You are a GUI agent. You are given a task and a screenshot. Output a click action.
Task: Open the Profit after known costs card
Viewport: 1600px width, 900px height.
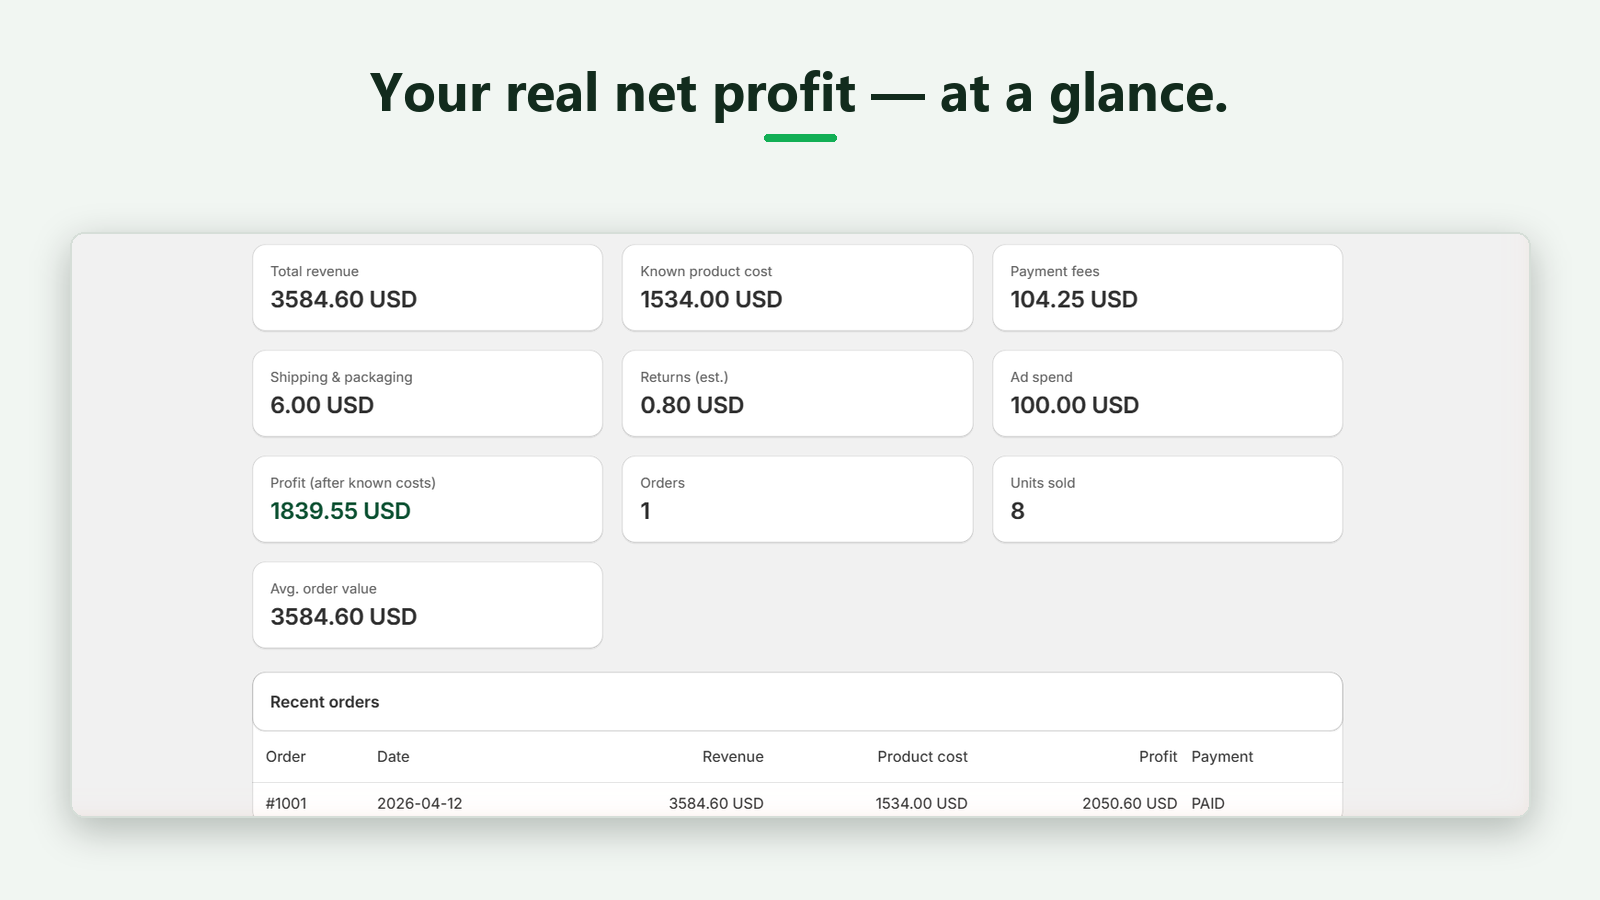427,499
